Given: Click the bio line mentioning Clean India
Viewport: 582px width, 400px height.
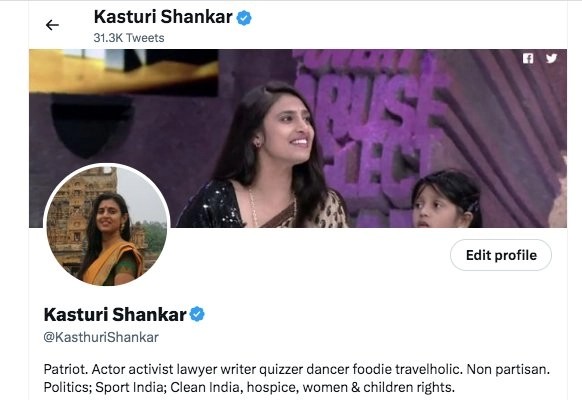Looking at the screenshot, I should click(x=249, y=387).
